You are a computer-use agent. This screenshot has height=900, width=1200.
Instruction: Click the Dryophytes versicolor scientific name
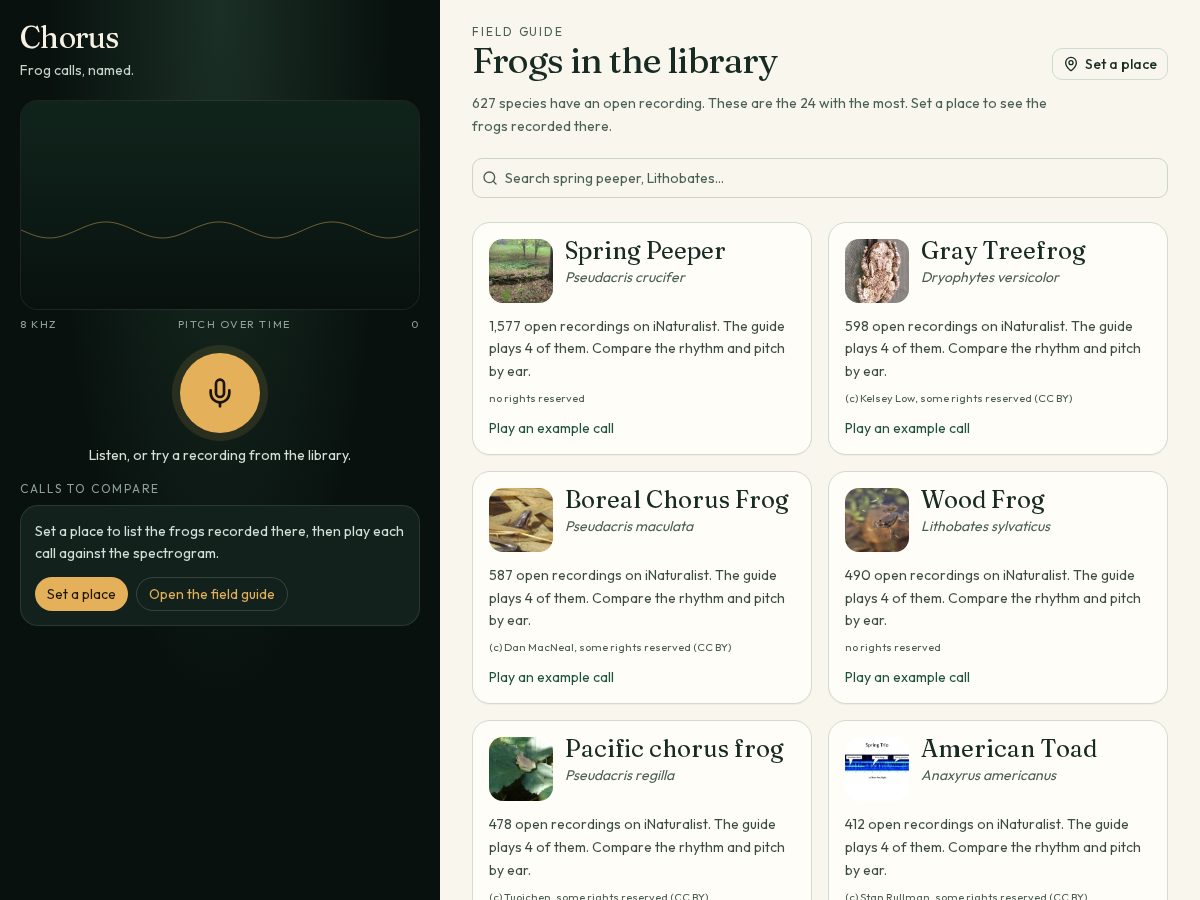pos(990,277)
